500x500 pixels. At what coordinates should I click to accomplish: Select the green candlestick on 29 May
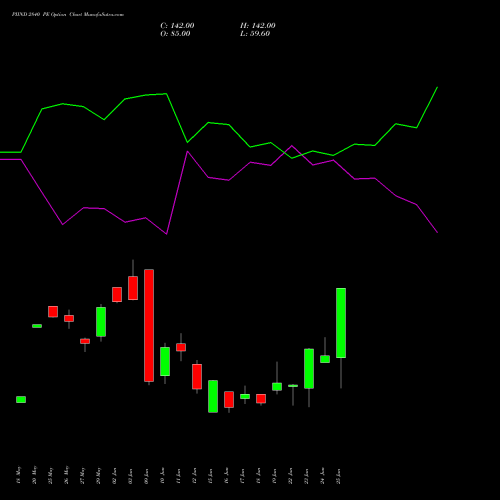click(101, 322)
